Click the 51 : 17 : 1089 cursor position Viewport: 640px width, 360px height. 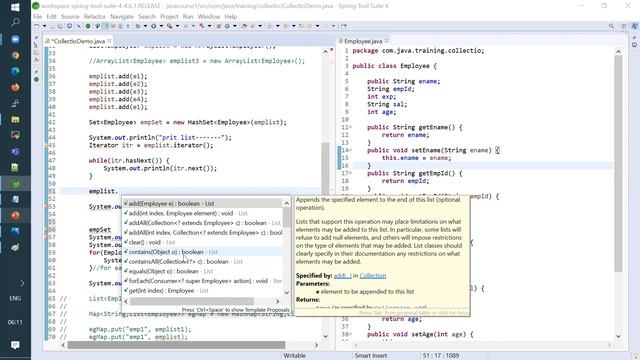(441, 356)
